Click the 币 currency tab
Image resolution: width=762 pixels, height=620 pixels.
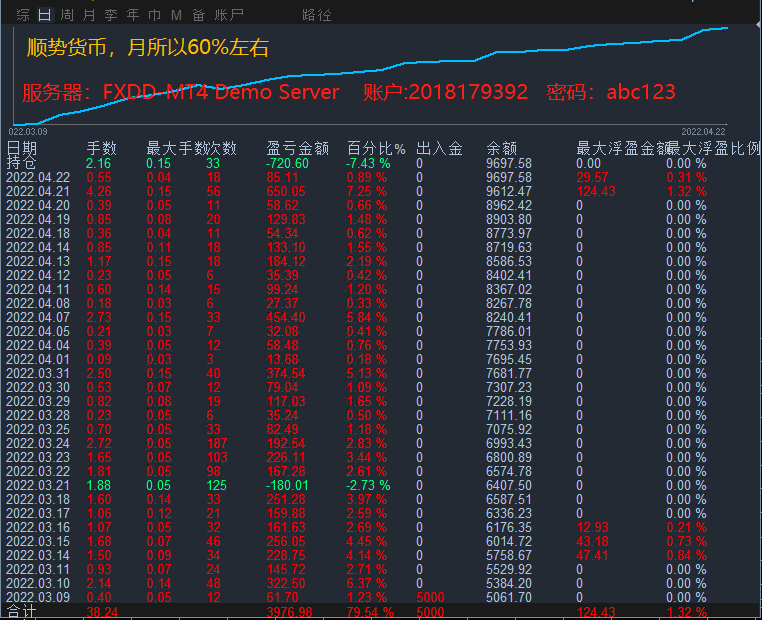coord(154,15)
